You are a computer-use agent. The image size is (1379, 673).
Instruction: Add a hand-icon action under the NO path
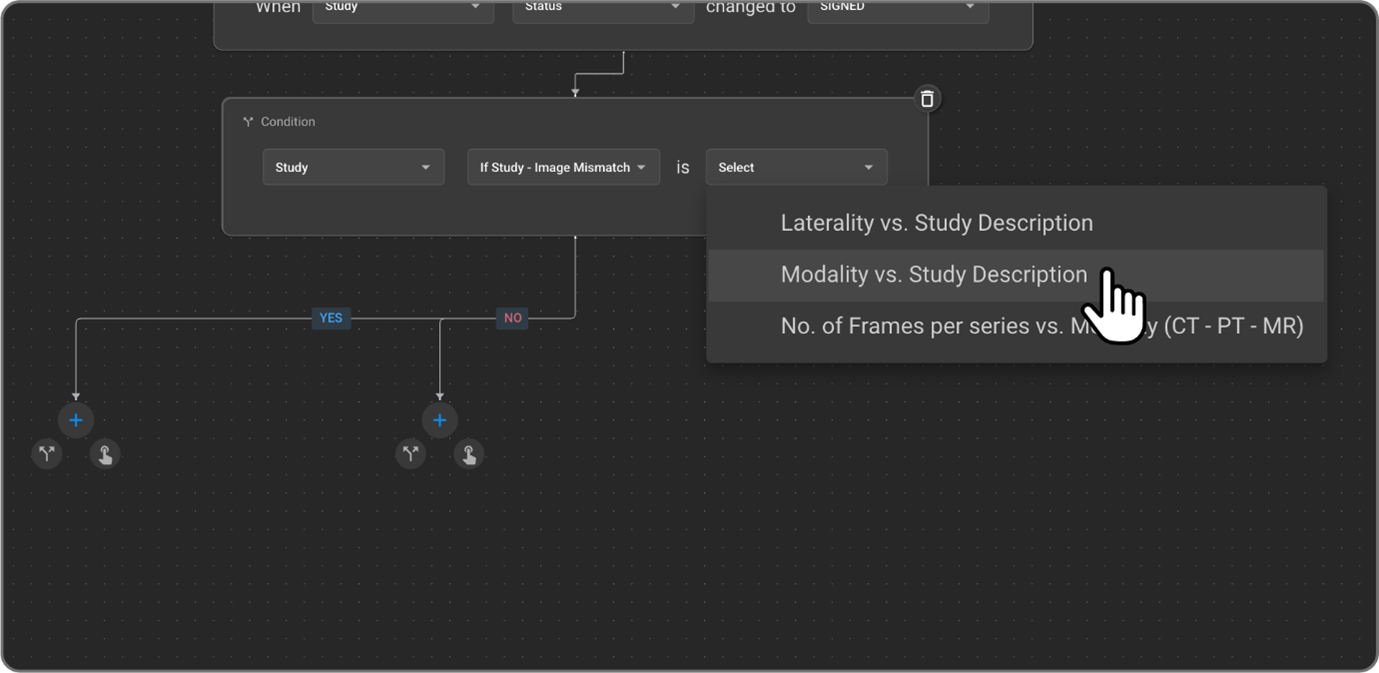pos(469,454)
